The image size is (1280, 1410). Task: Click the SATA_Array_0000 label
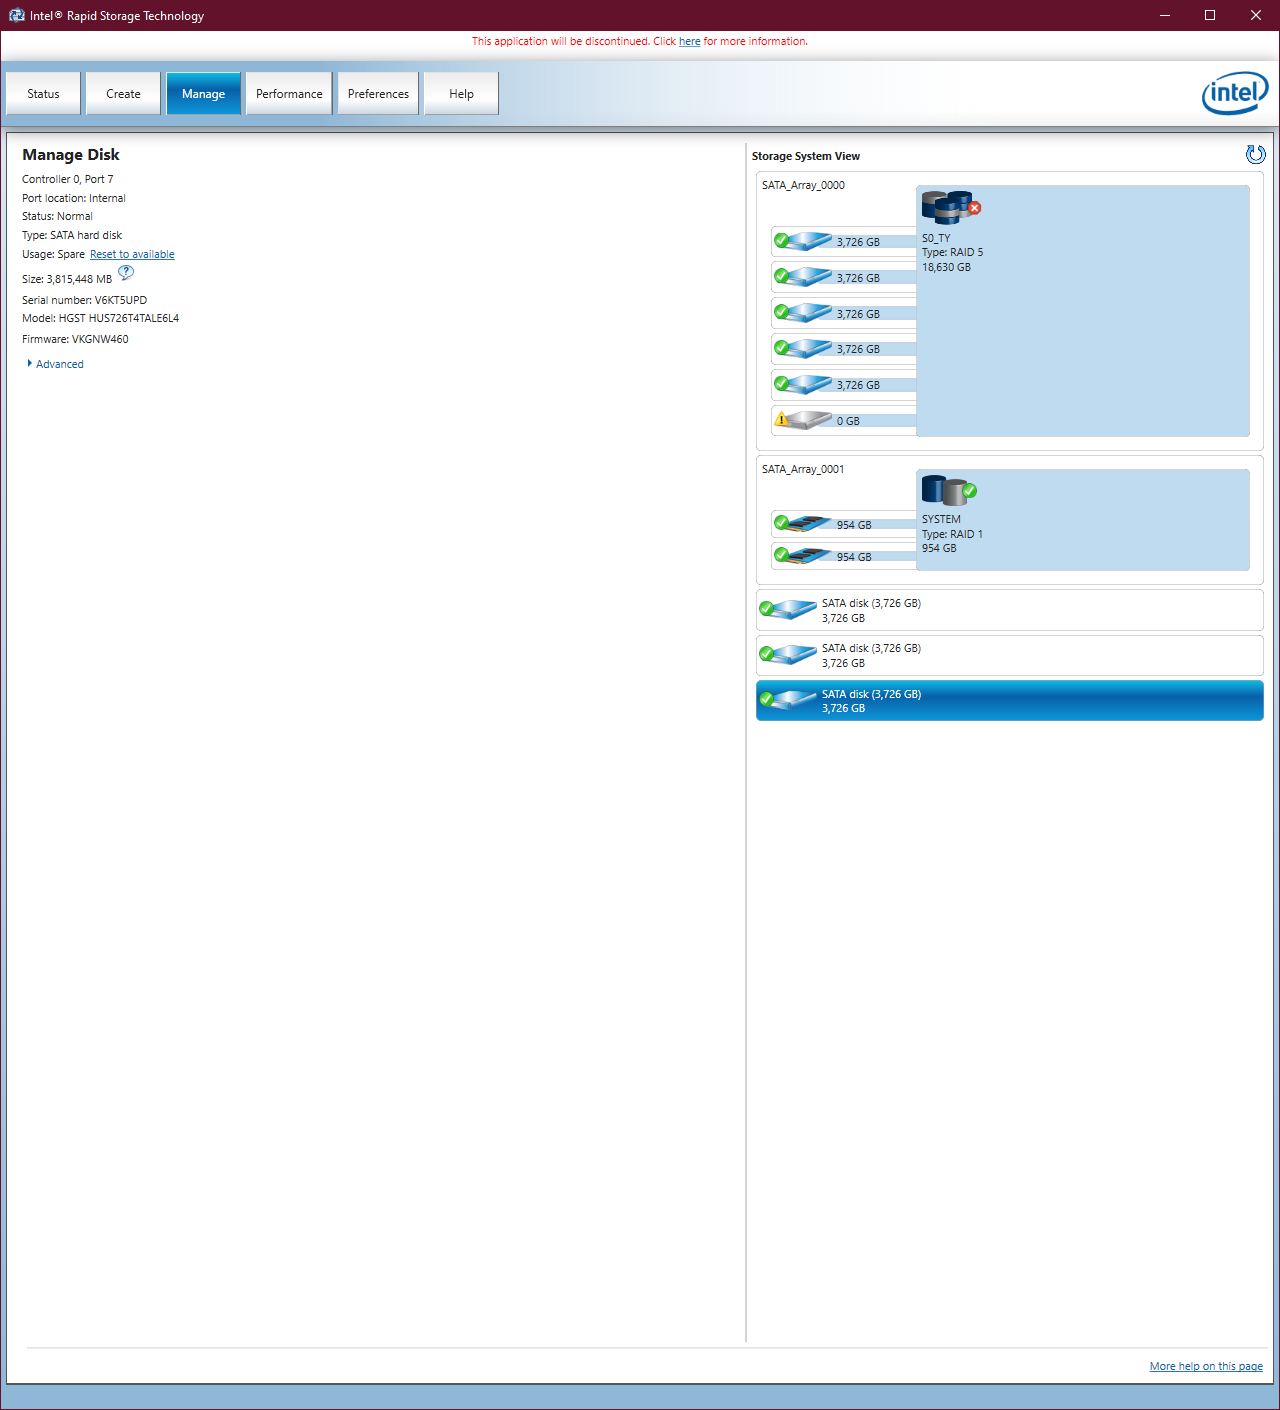803,185
